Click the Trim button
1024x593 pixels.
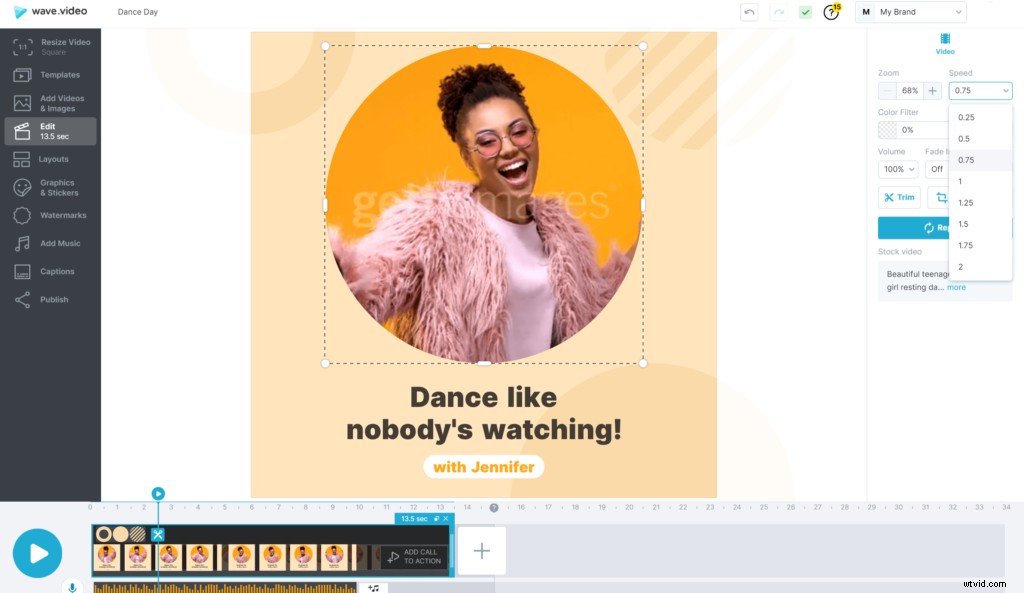(899, 198)
